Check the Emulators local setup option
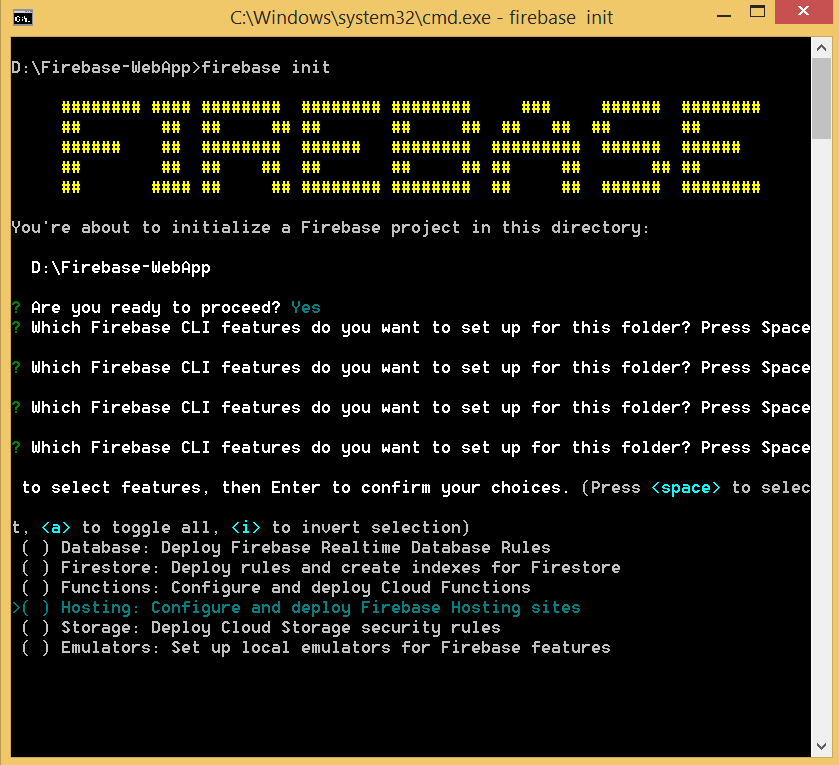Viewport: 839px width, 765px height. tap(34, 647)
